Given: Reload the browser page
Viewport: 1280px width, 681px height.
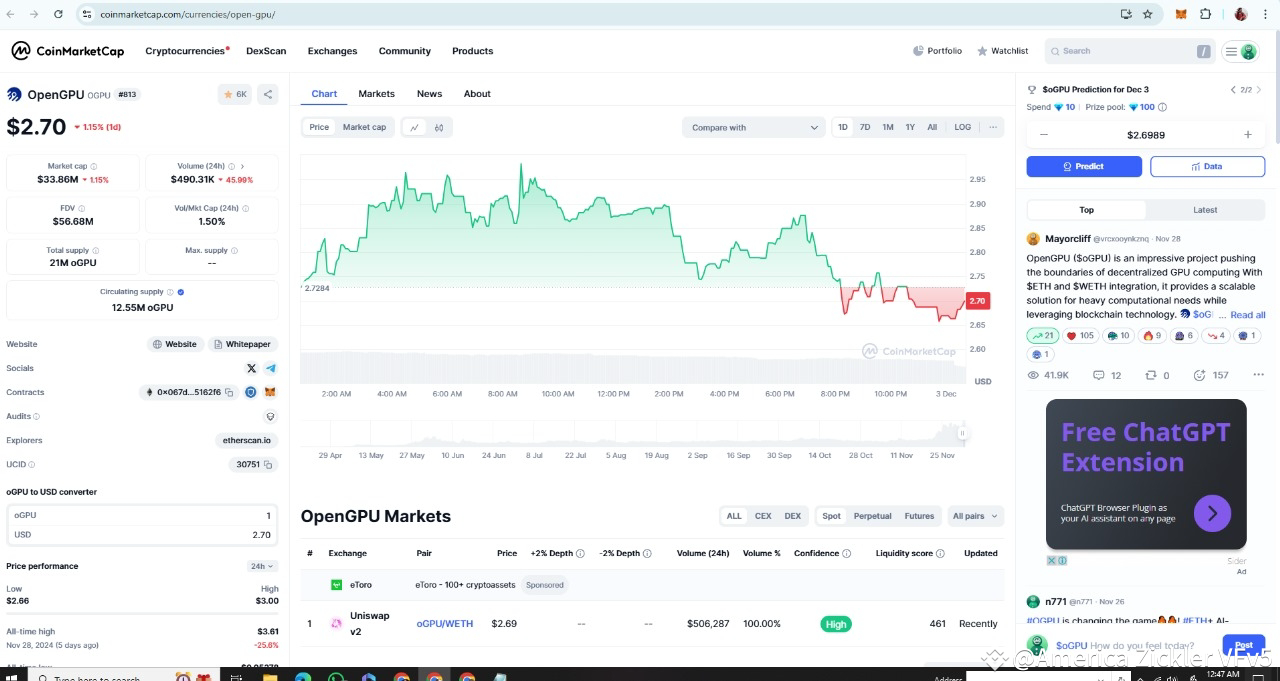Looking at the screenshot, I should tap(58, 14).
